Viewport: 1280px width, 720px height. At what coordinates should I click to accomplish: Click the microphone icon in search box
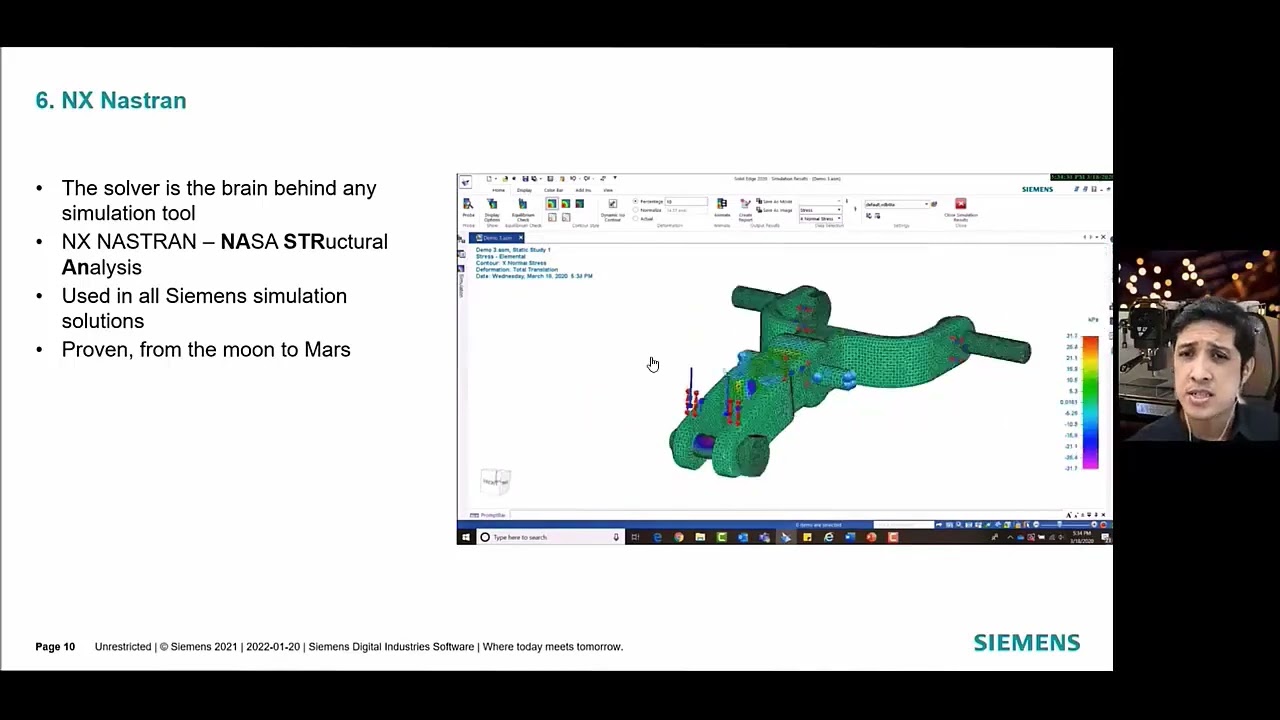pyautogui.click(x=616, y=537)
